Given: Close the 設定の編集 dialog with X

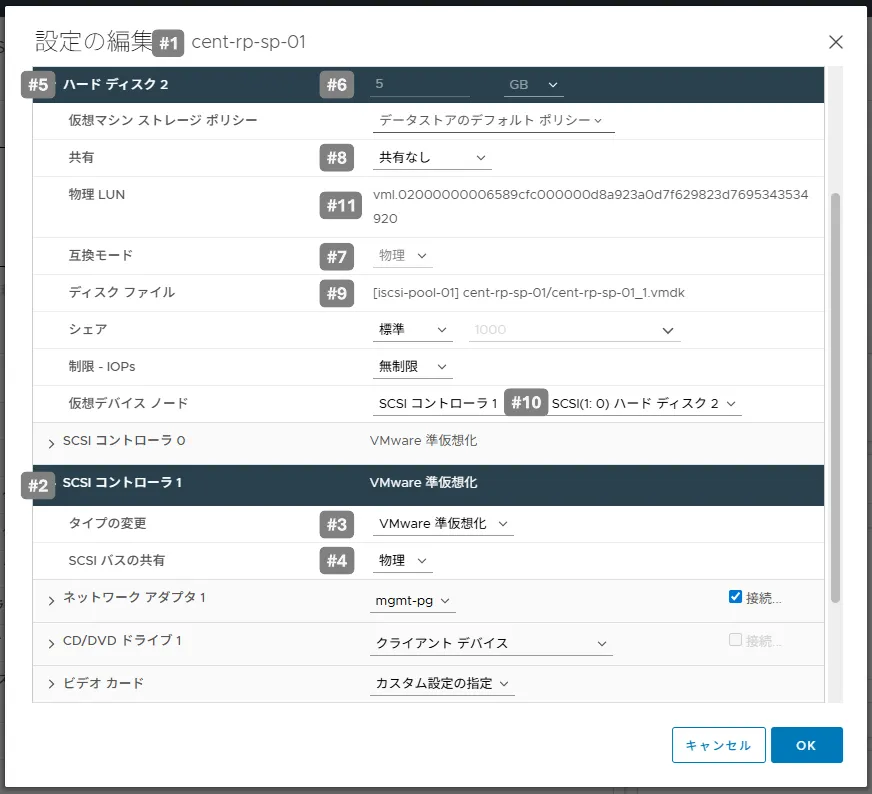Looking at the screenshot, I should pos(836,42).
